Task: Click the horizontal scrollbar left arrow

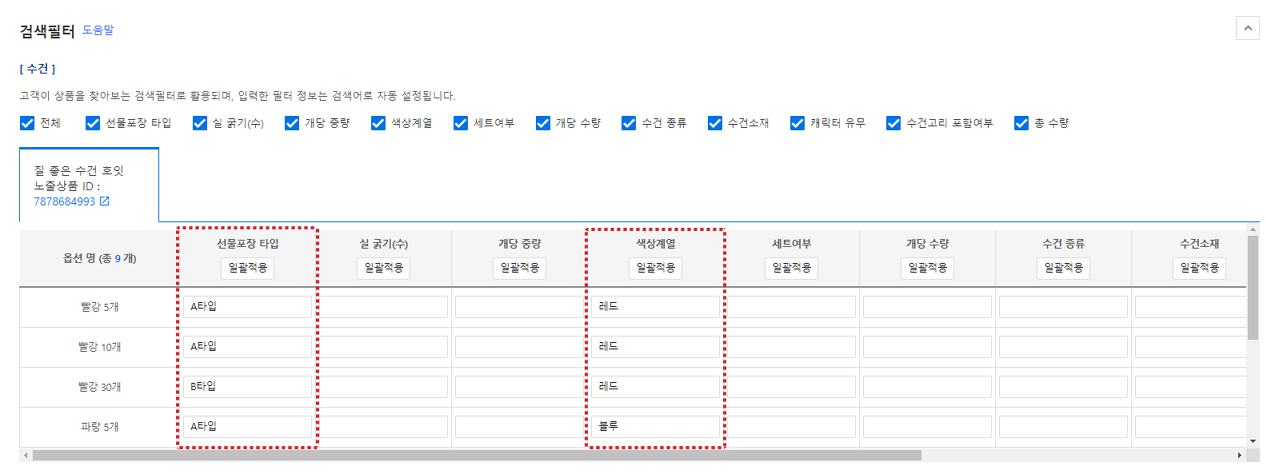Action: point(26,455)
